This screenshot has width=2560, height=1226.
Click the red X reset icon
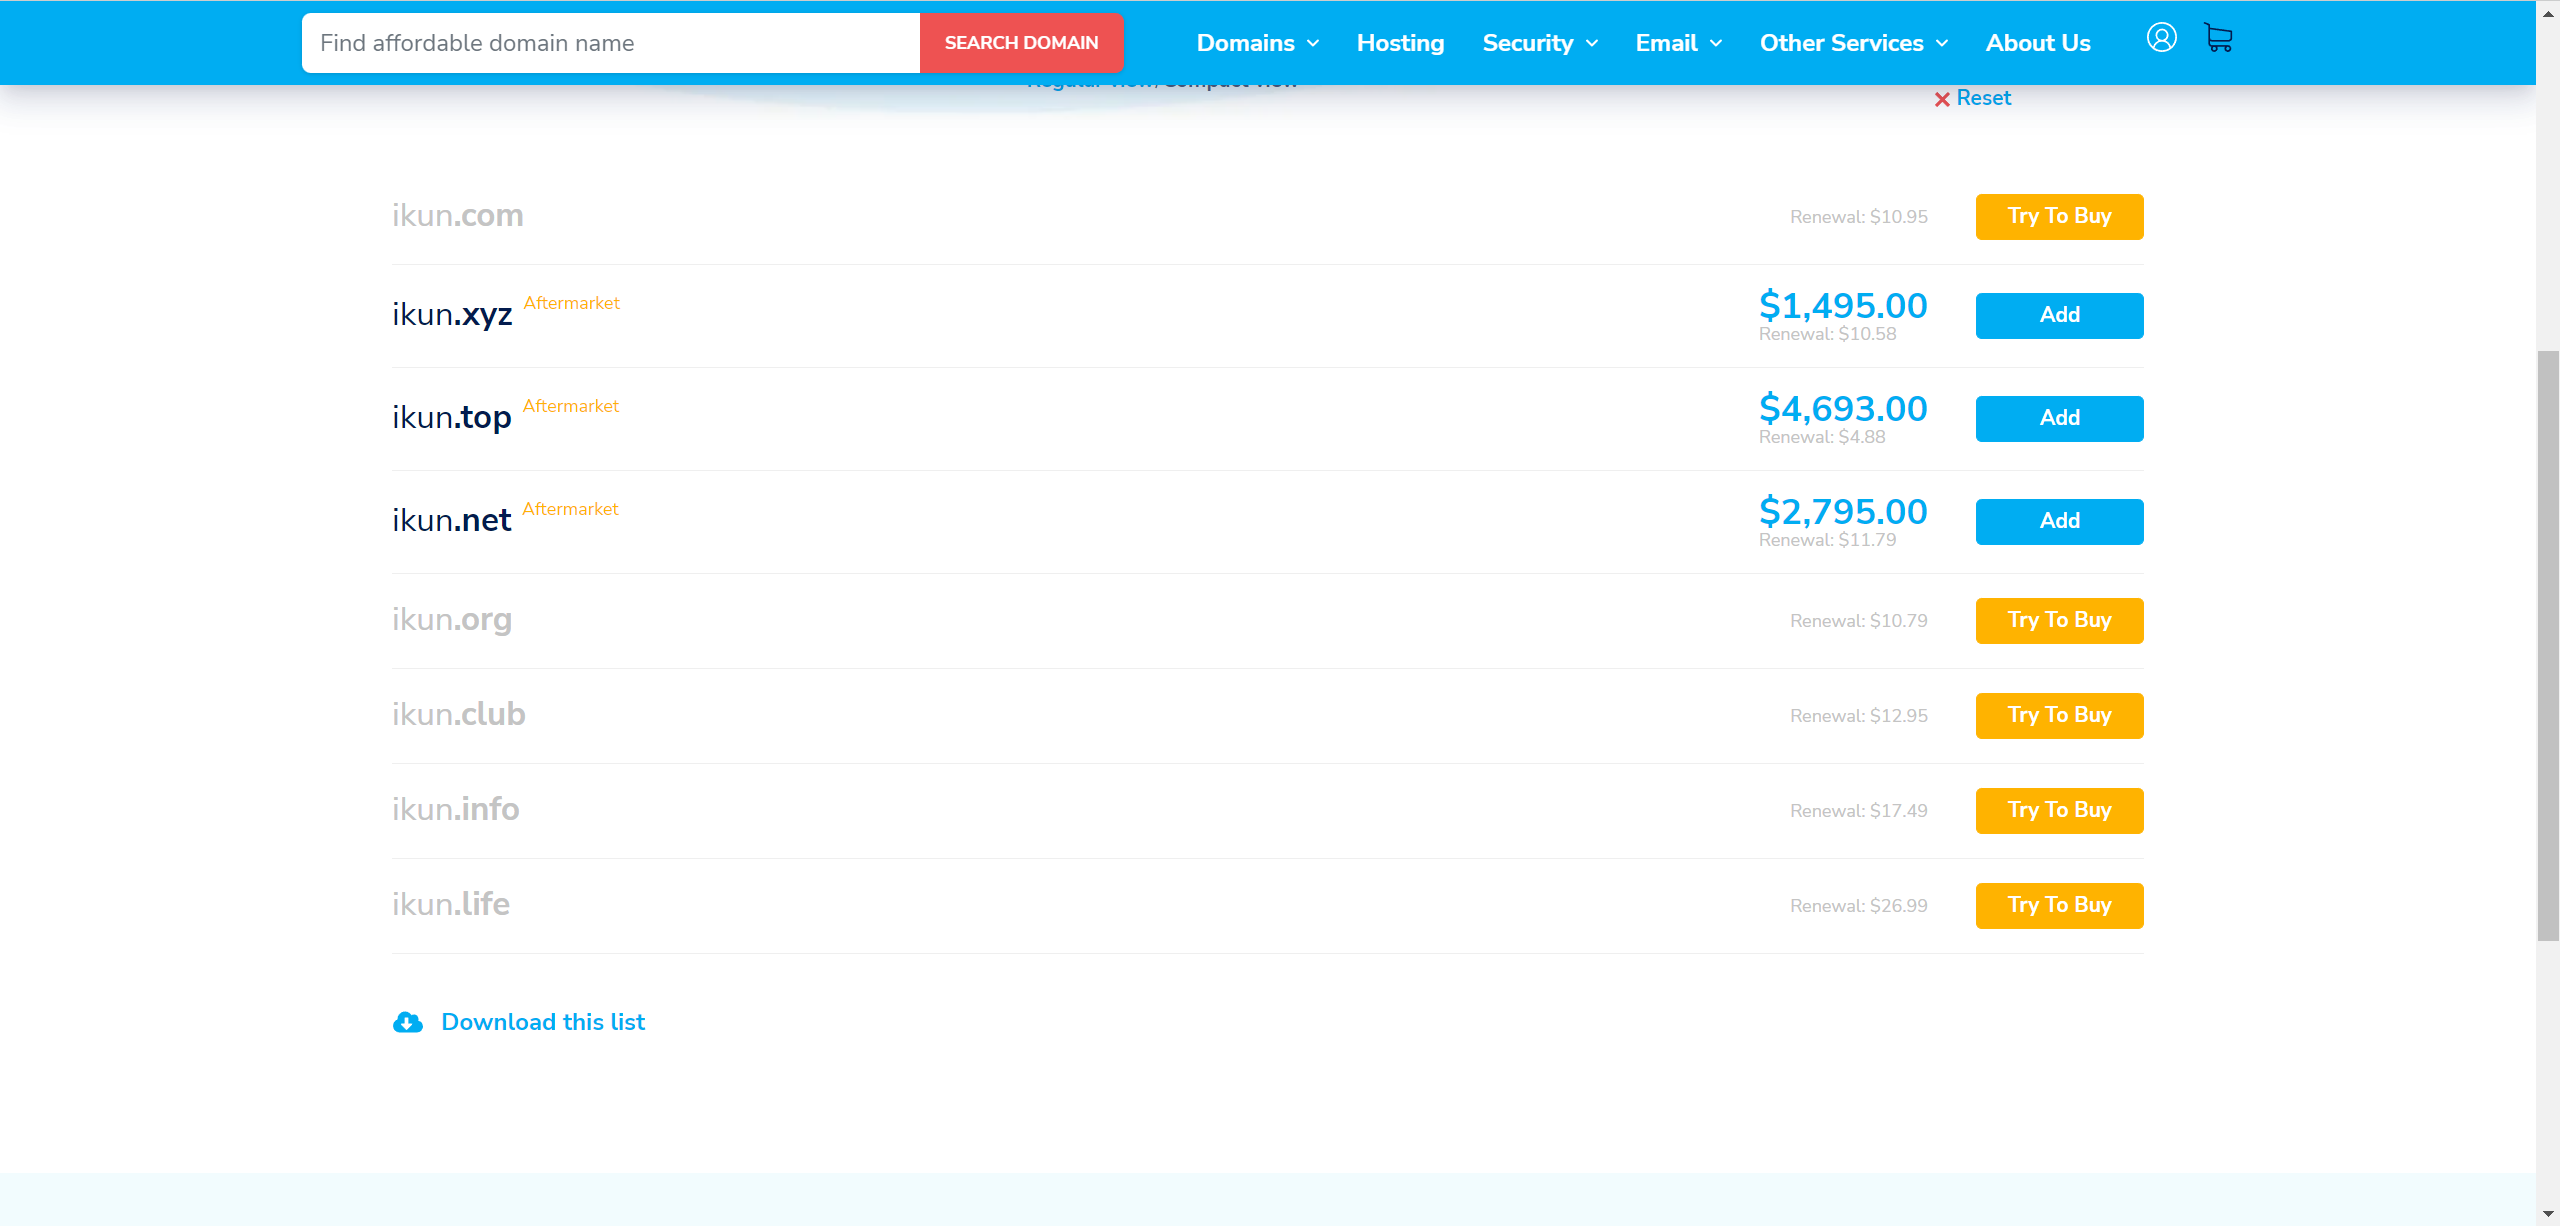coord(1942,99)
